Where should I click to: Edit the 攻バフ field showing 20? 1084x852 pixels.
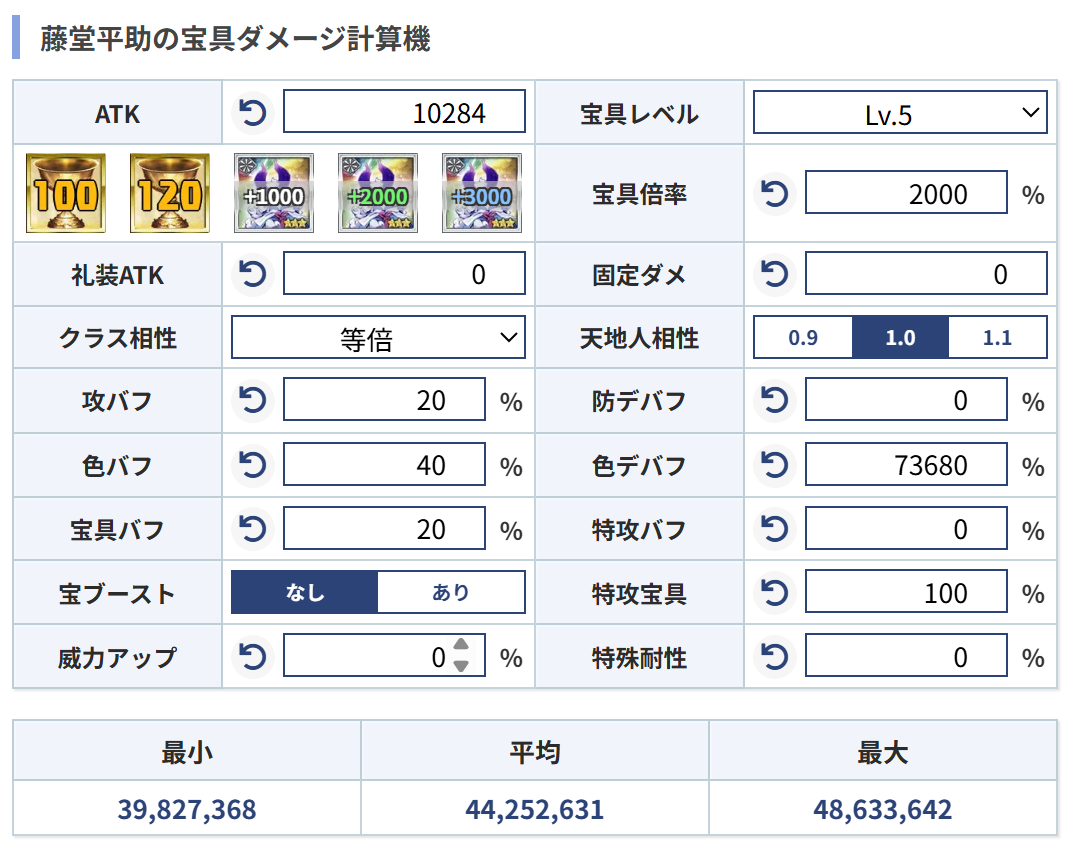click(384, 399)
